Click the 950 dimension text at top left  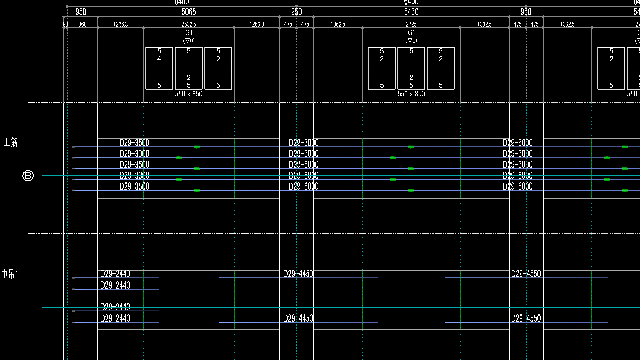coord(81,12)
